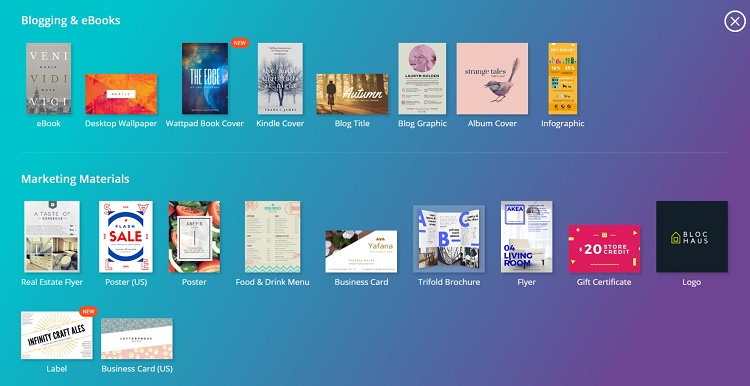Pick the Bloc Haus Logo thumbnail
The width and height of the screenshot is (750, 386).
(x=692, y=236)
